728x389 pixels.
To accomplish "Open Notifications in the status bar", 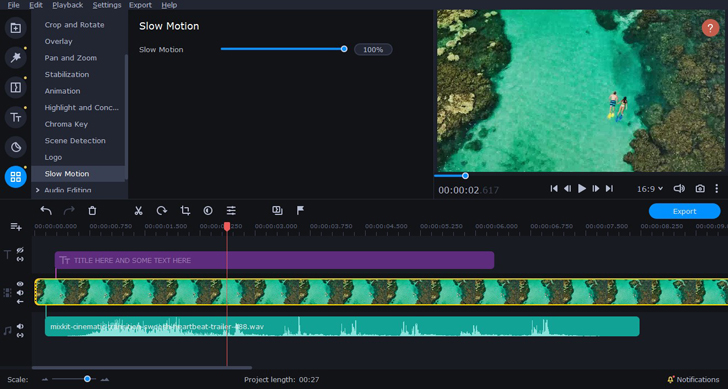I will coord(693,379).
